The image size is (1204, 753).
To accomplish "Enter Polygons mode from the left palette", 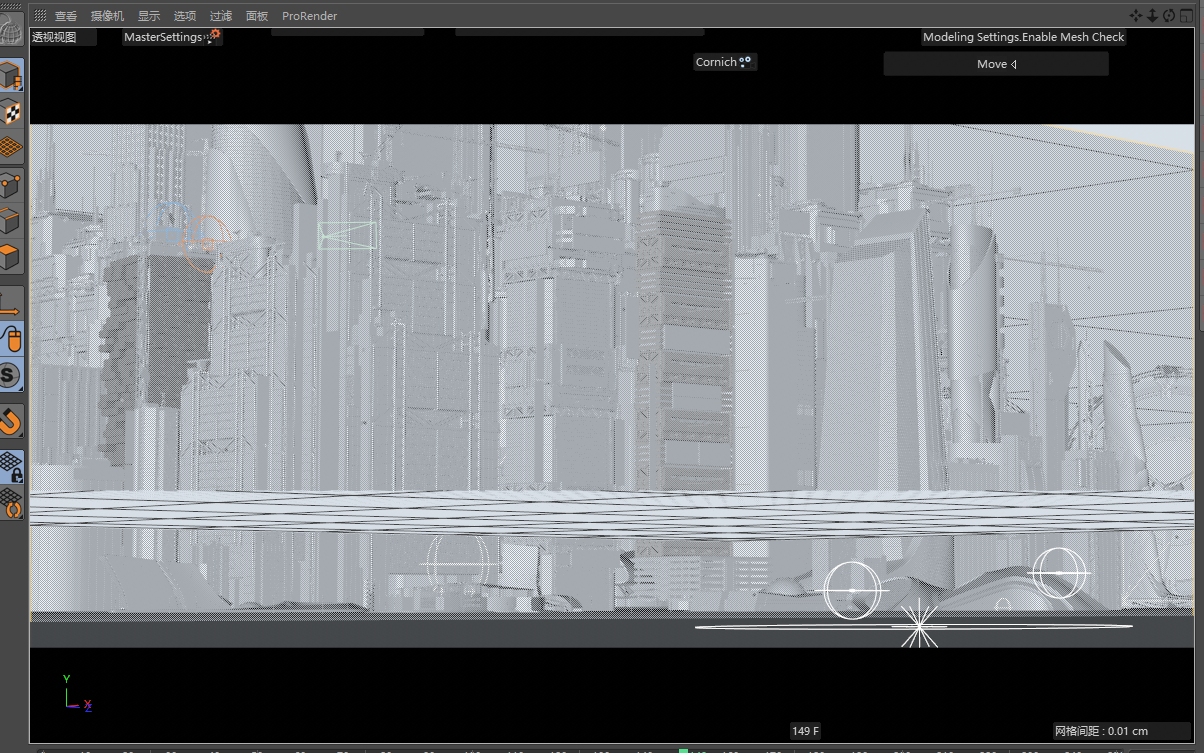I will coord(11,257).
